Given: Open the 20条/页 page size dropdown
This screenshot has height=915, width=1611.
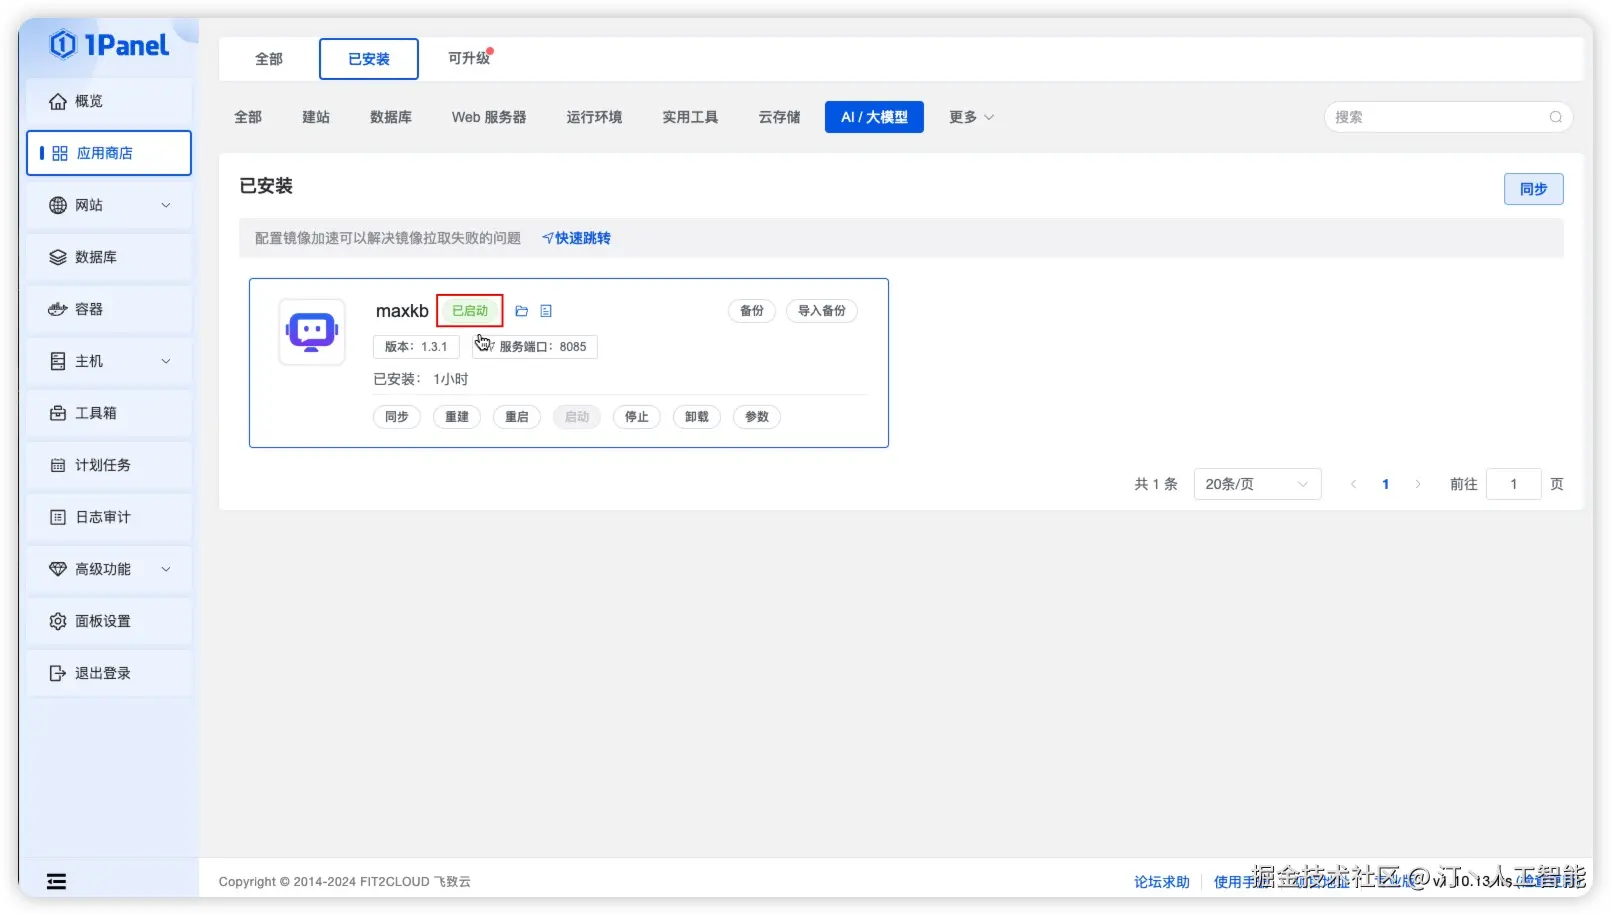Looking at the screenshot, I should pos(1257,484).
